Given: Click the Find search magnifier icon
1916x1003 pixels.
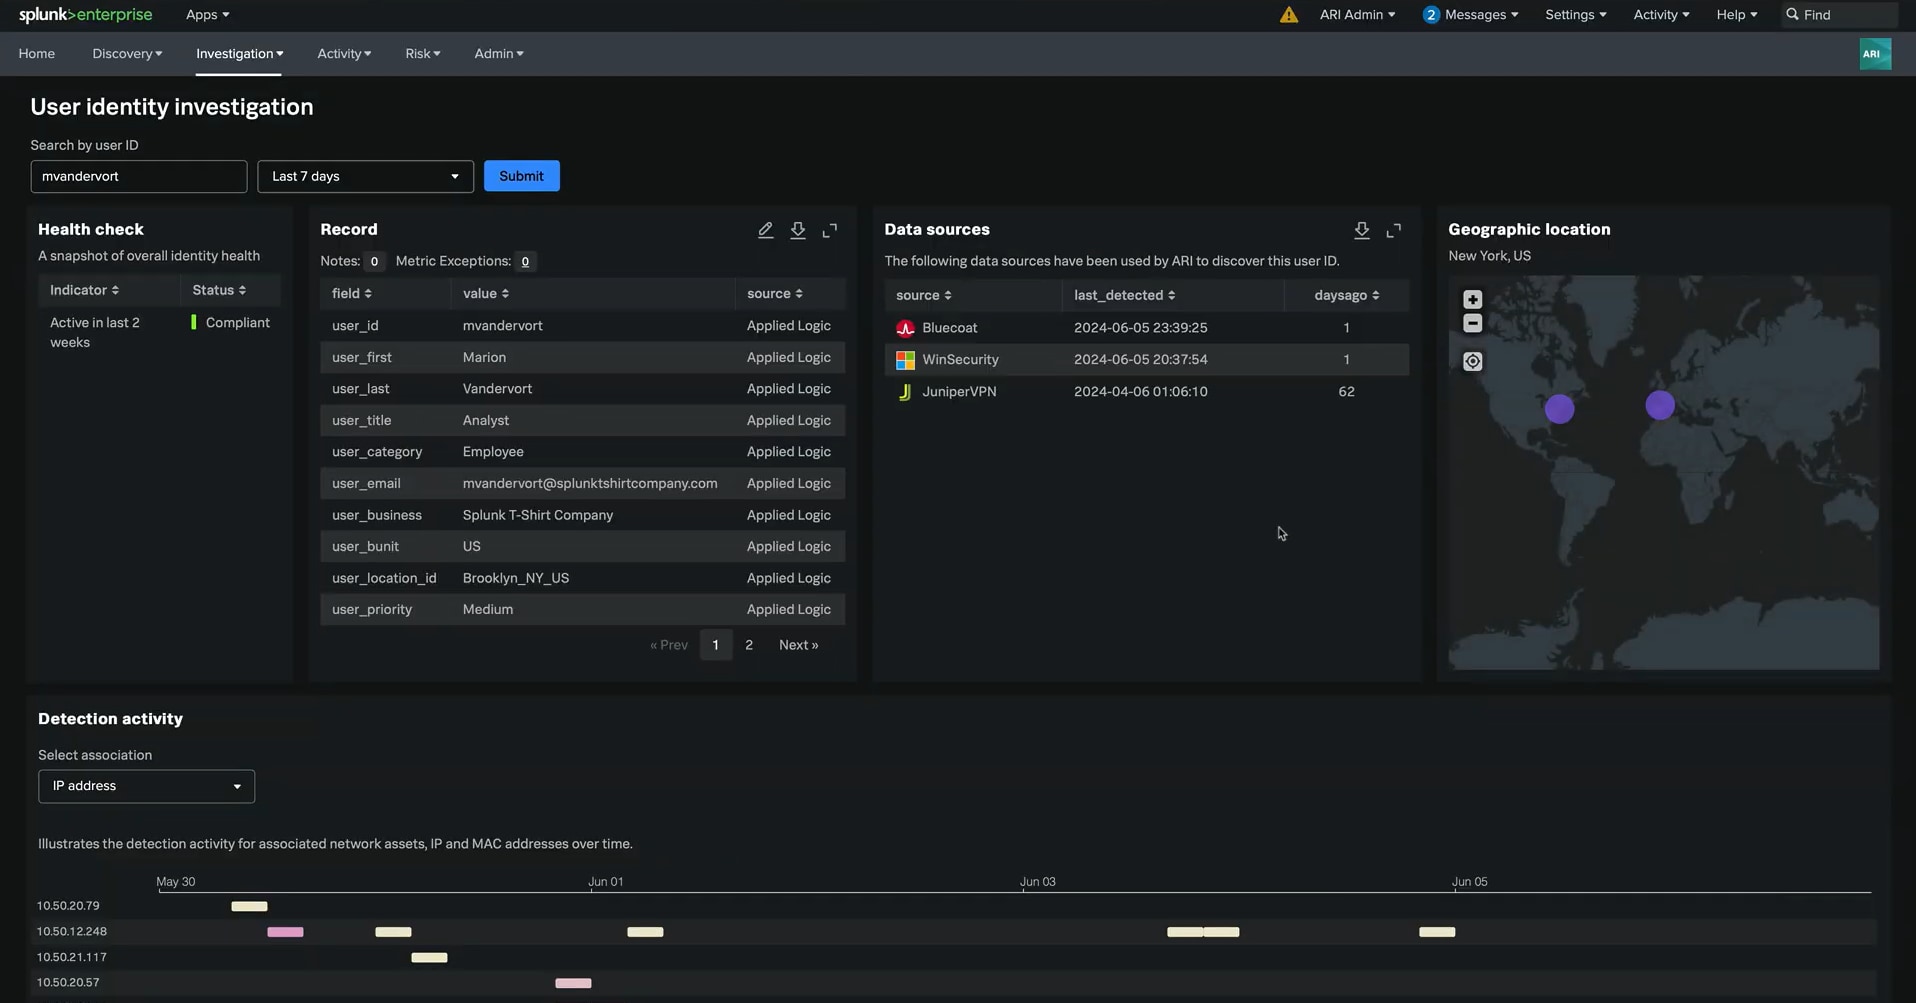Looking at the screenshot, I should (x=1792, y=15).
